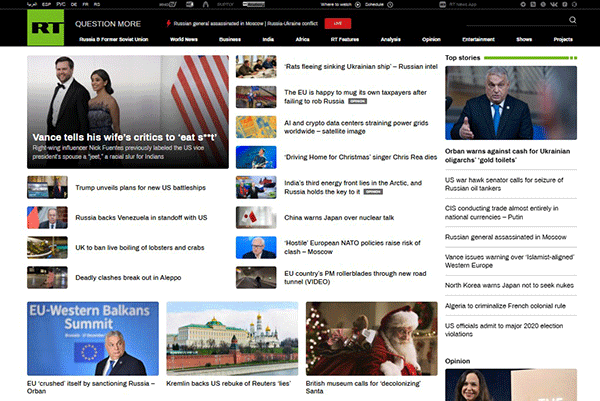The height and width of the screenshot is (401, 600).
Task: Click the red lightning breaking news icon
Action: tap(165, 21)
